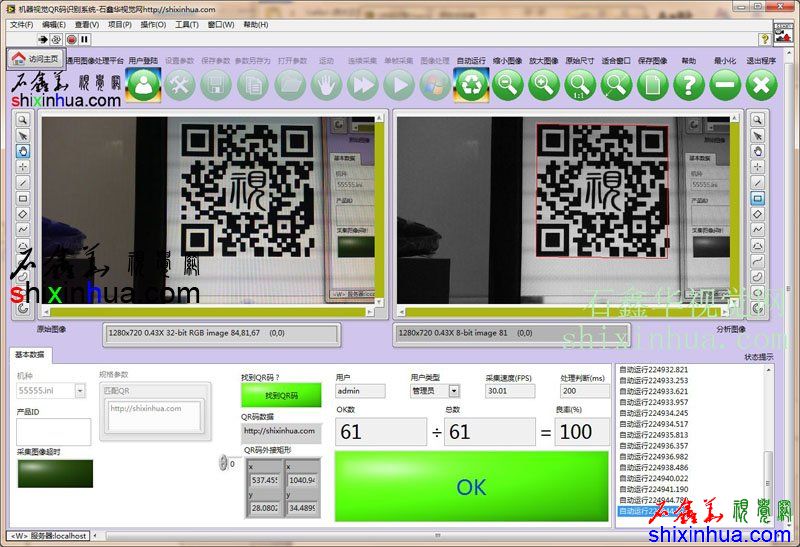Click the user login (用户登陆) icon

[144, 85]
